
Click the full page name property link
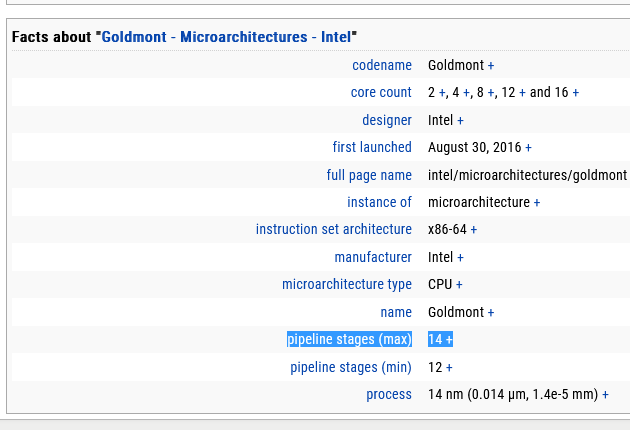tap(369, 175)
